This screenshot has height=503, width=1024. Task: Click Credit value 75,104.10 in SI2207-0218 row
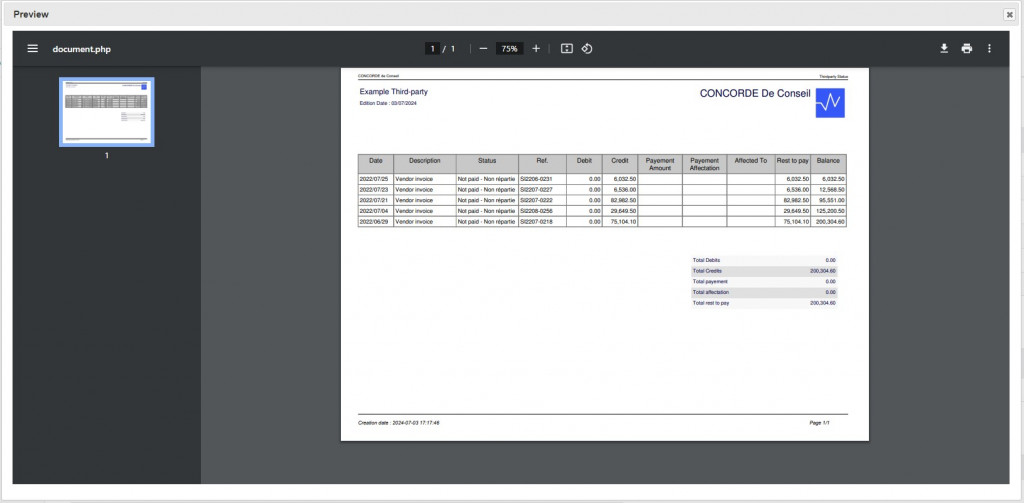[624, 221]
